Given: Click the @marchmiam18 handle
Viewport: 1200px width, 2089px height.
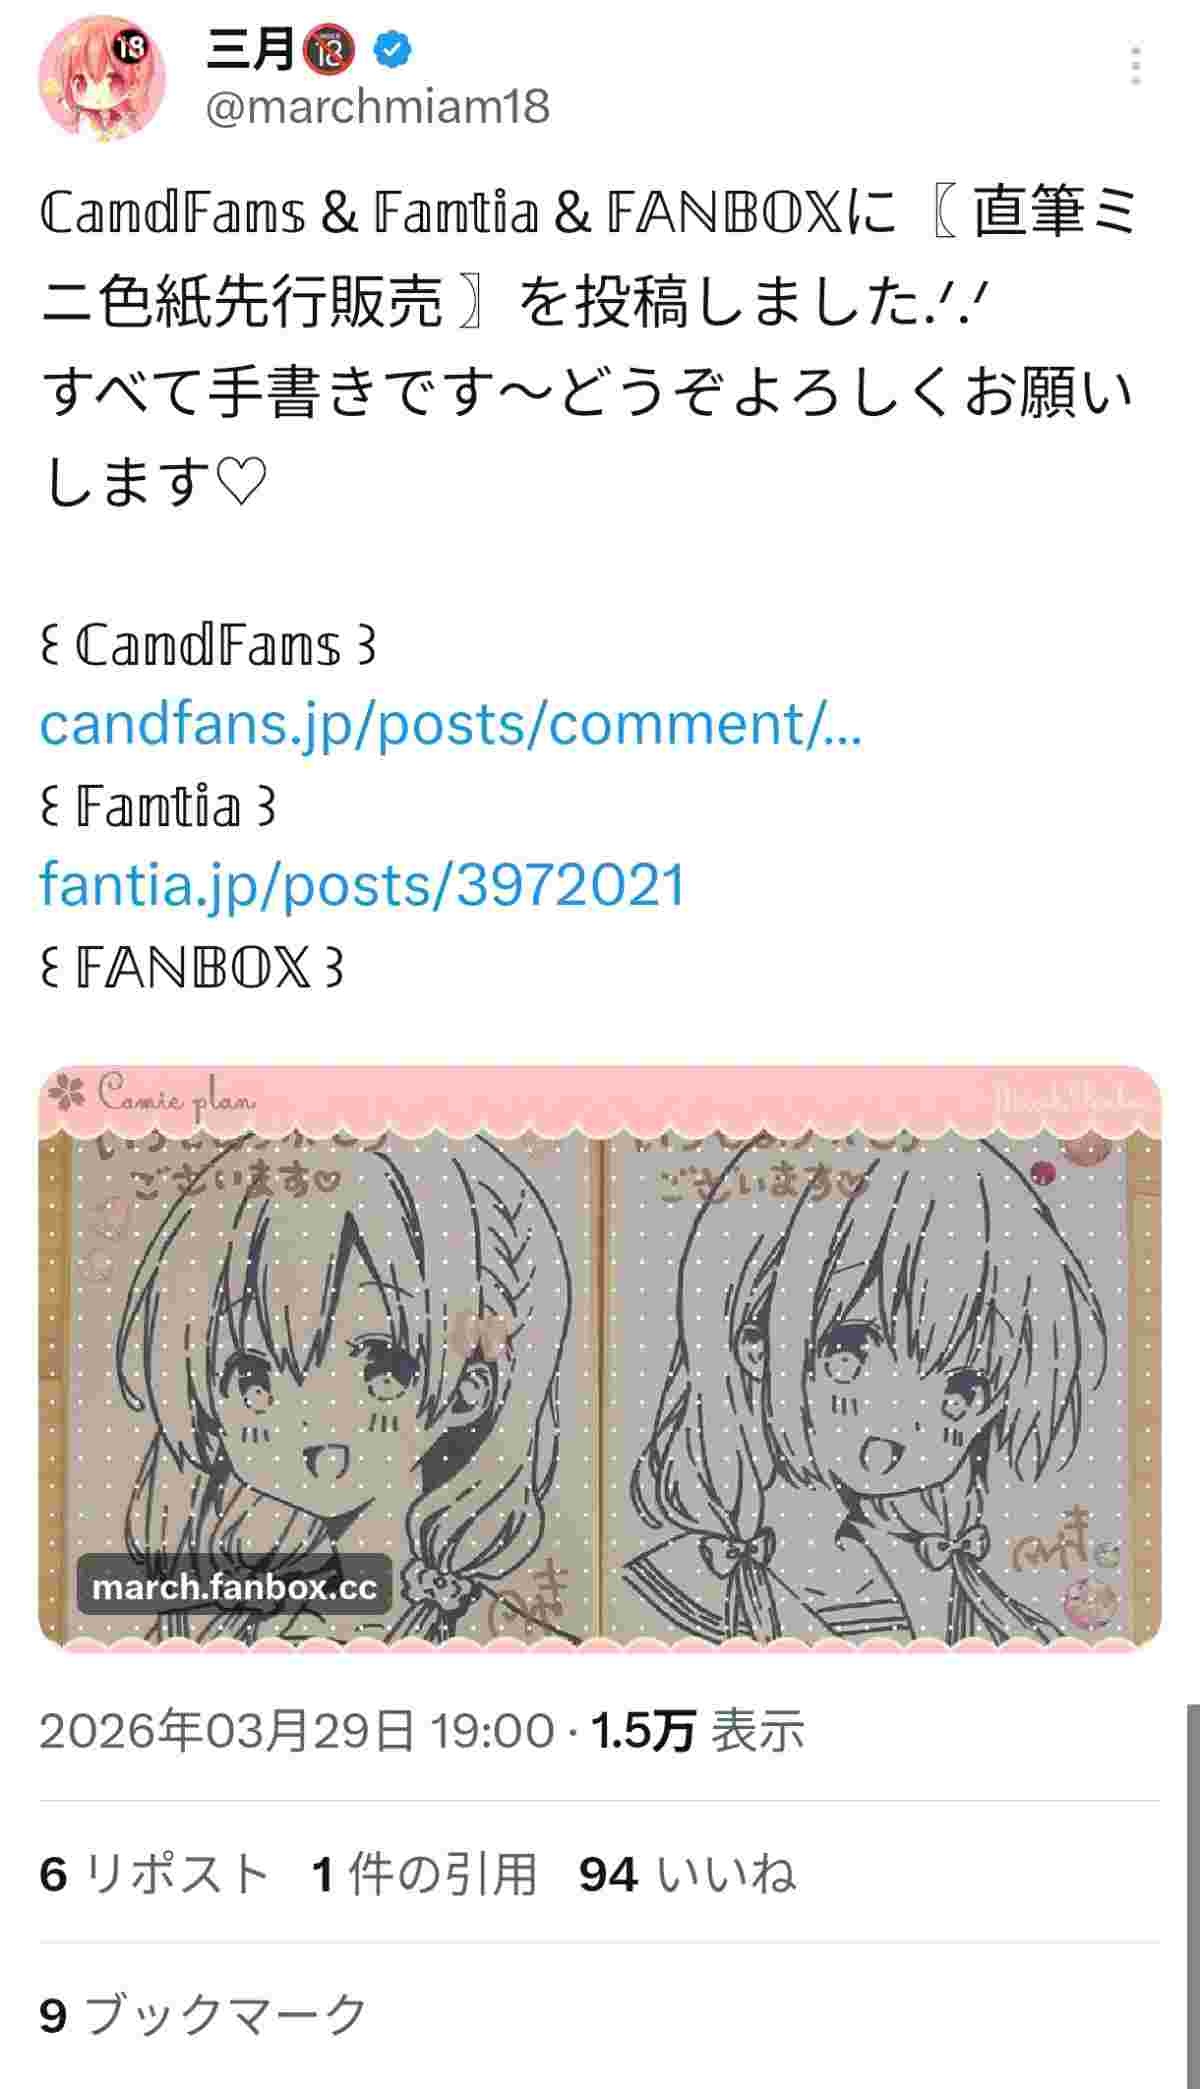Looking at the screenshot, I should tap(377, 106).
